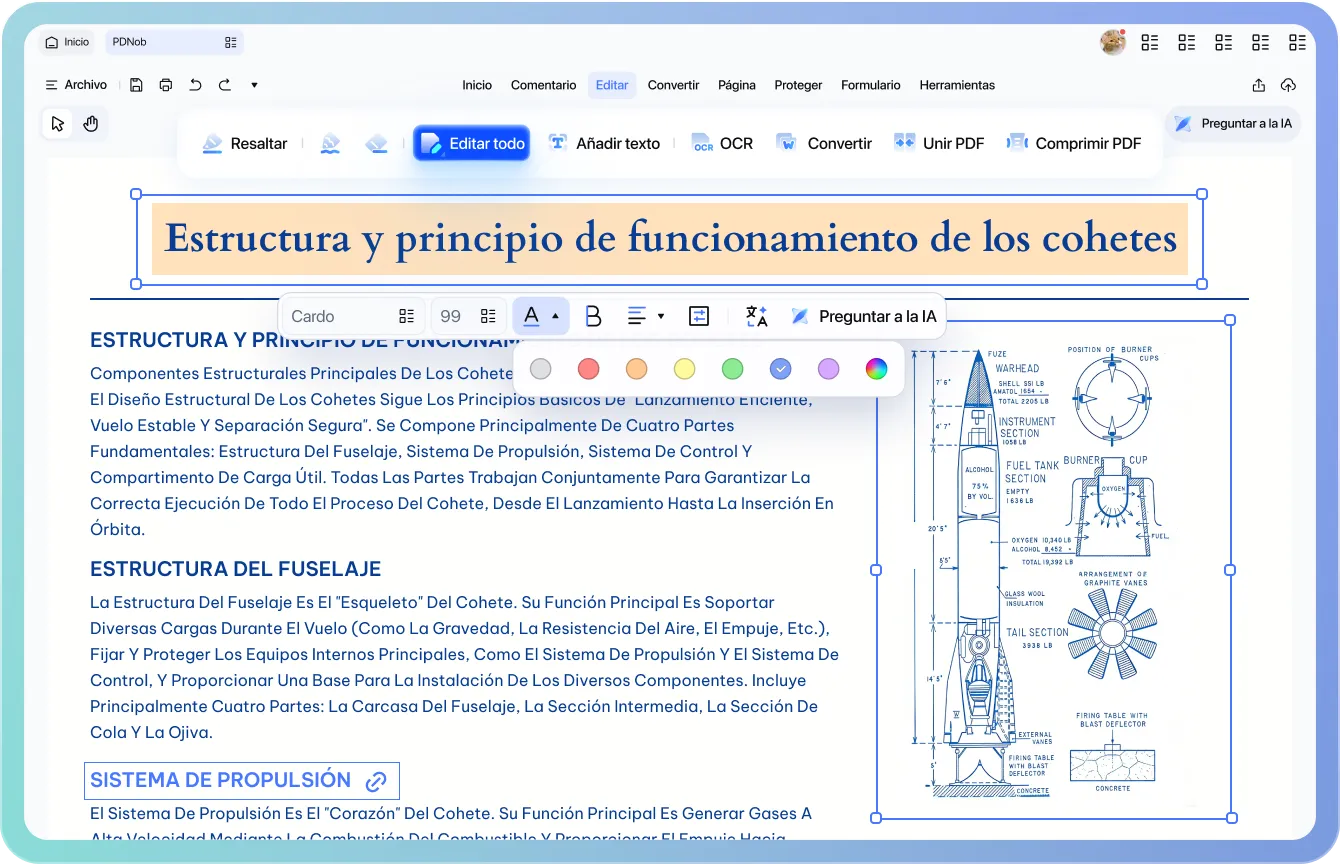
Task: Click the Bold formatting icon
Action: [x=593, y=316]
